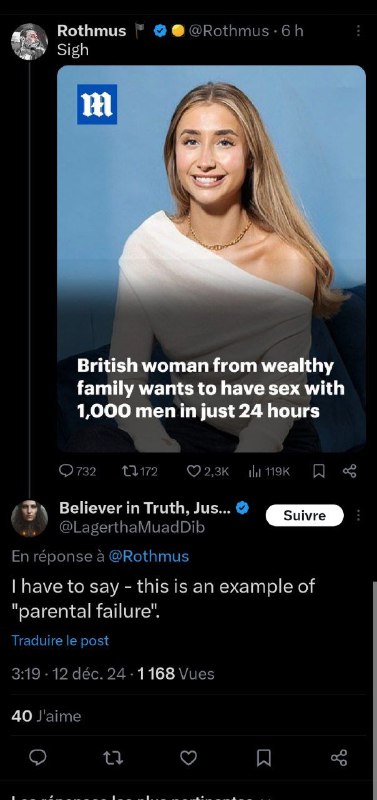
Task: Open the Daily Mail article image
Action: point(211,259)
